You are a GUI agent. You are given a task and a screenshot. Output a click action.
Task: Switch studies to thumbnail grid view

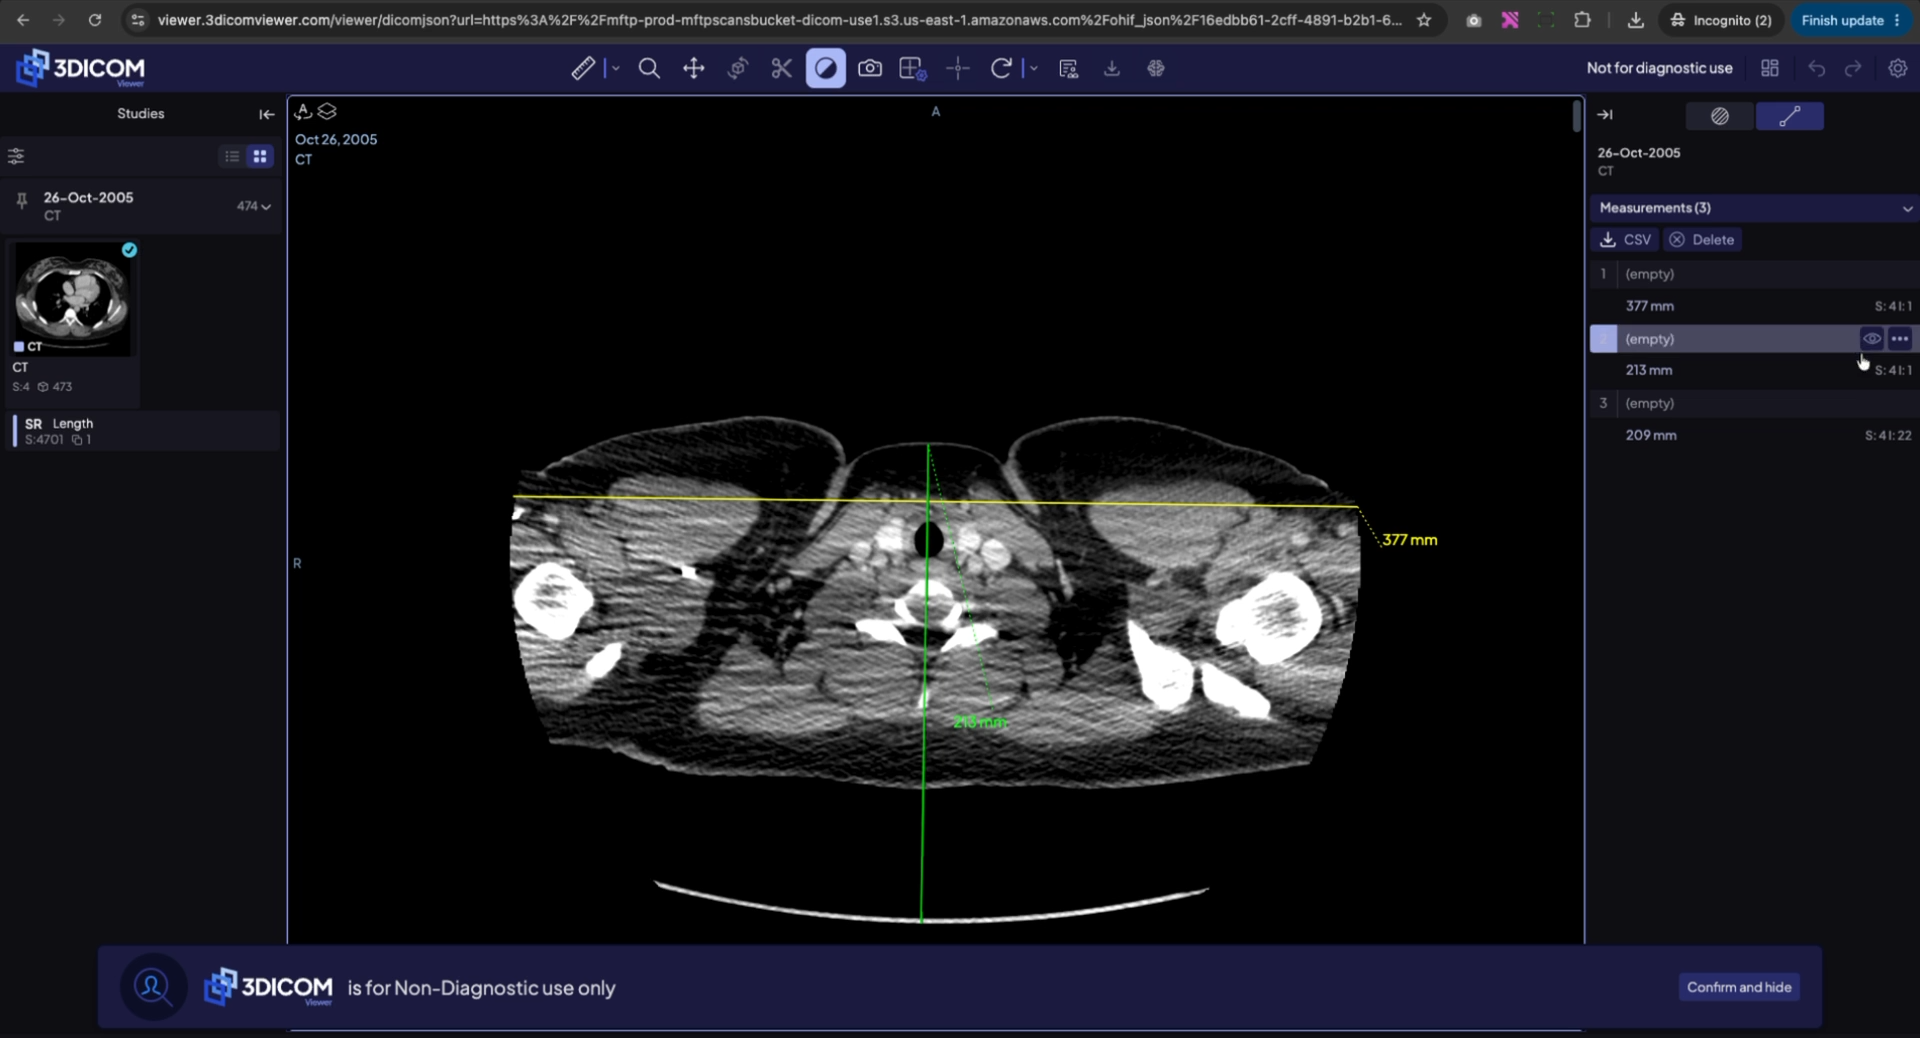pyautogui.click(x=260, y=156)
